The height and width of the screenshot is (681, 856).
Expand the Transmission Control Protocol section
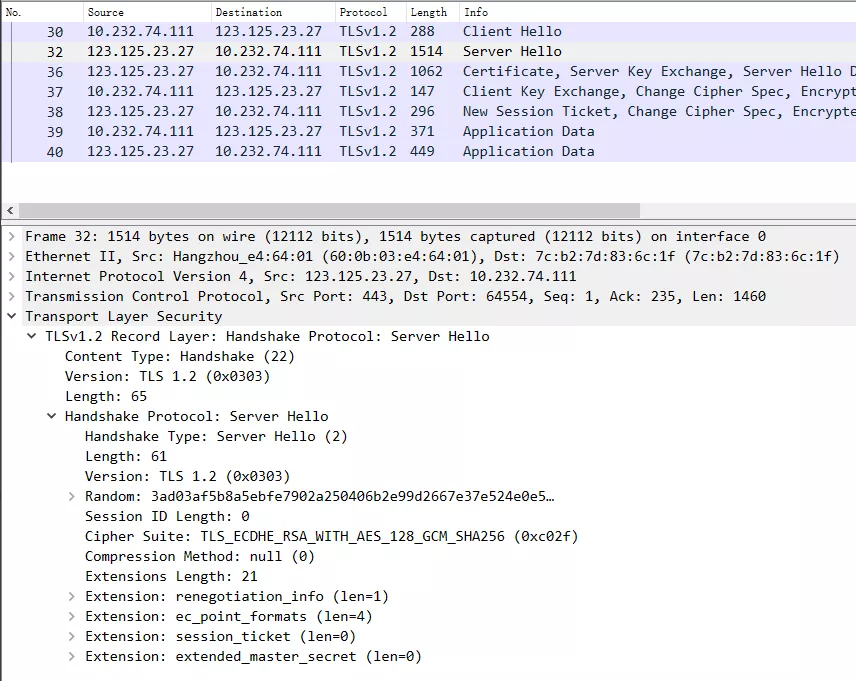(11, 297)
